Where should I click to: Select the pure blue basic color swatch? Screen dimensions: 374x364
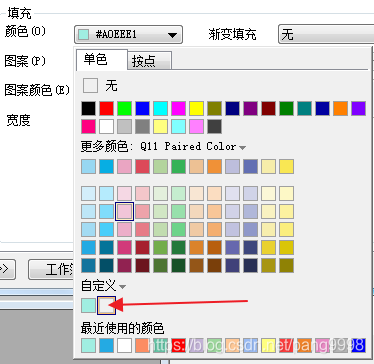(142, 109)
